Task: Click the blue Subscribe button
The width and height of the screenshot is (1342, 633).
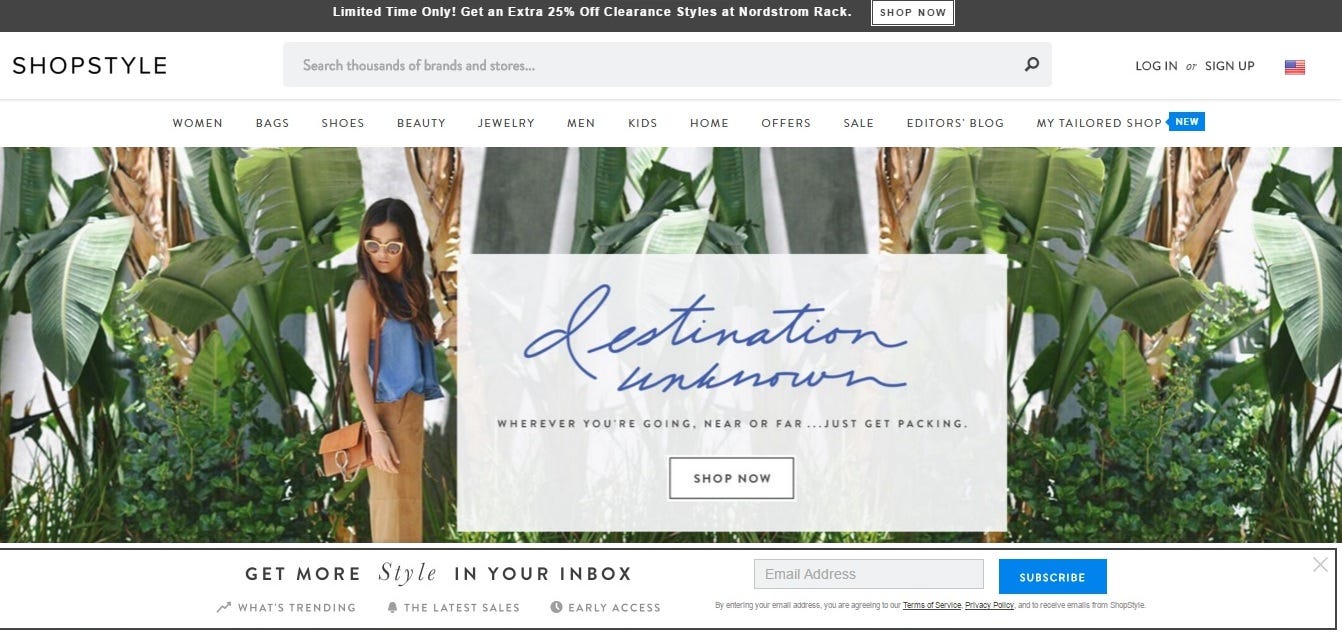Action: (x=1052, y=577)
